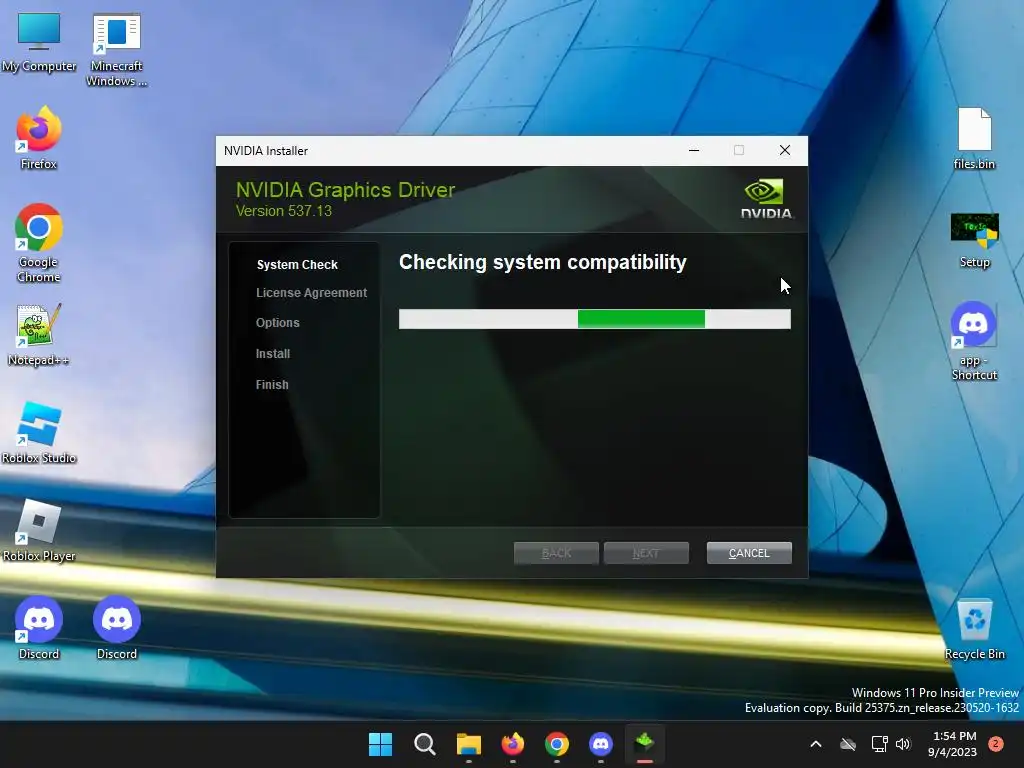Open the notification badge showing 2

tap(996, 744)
